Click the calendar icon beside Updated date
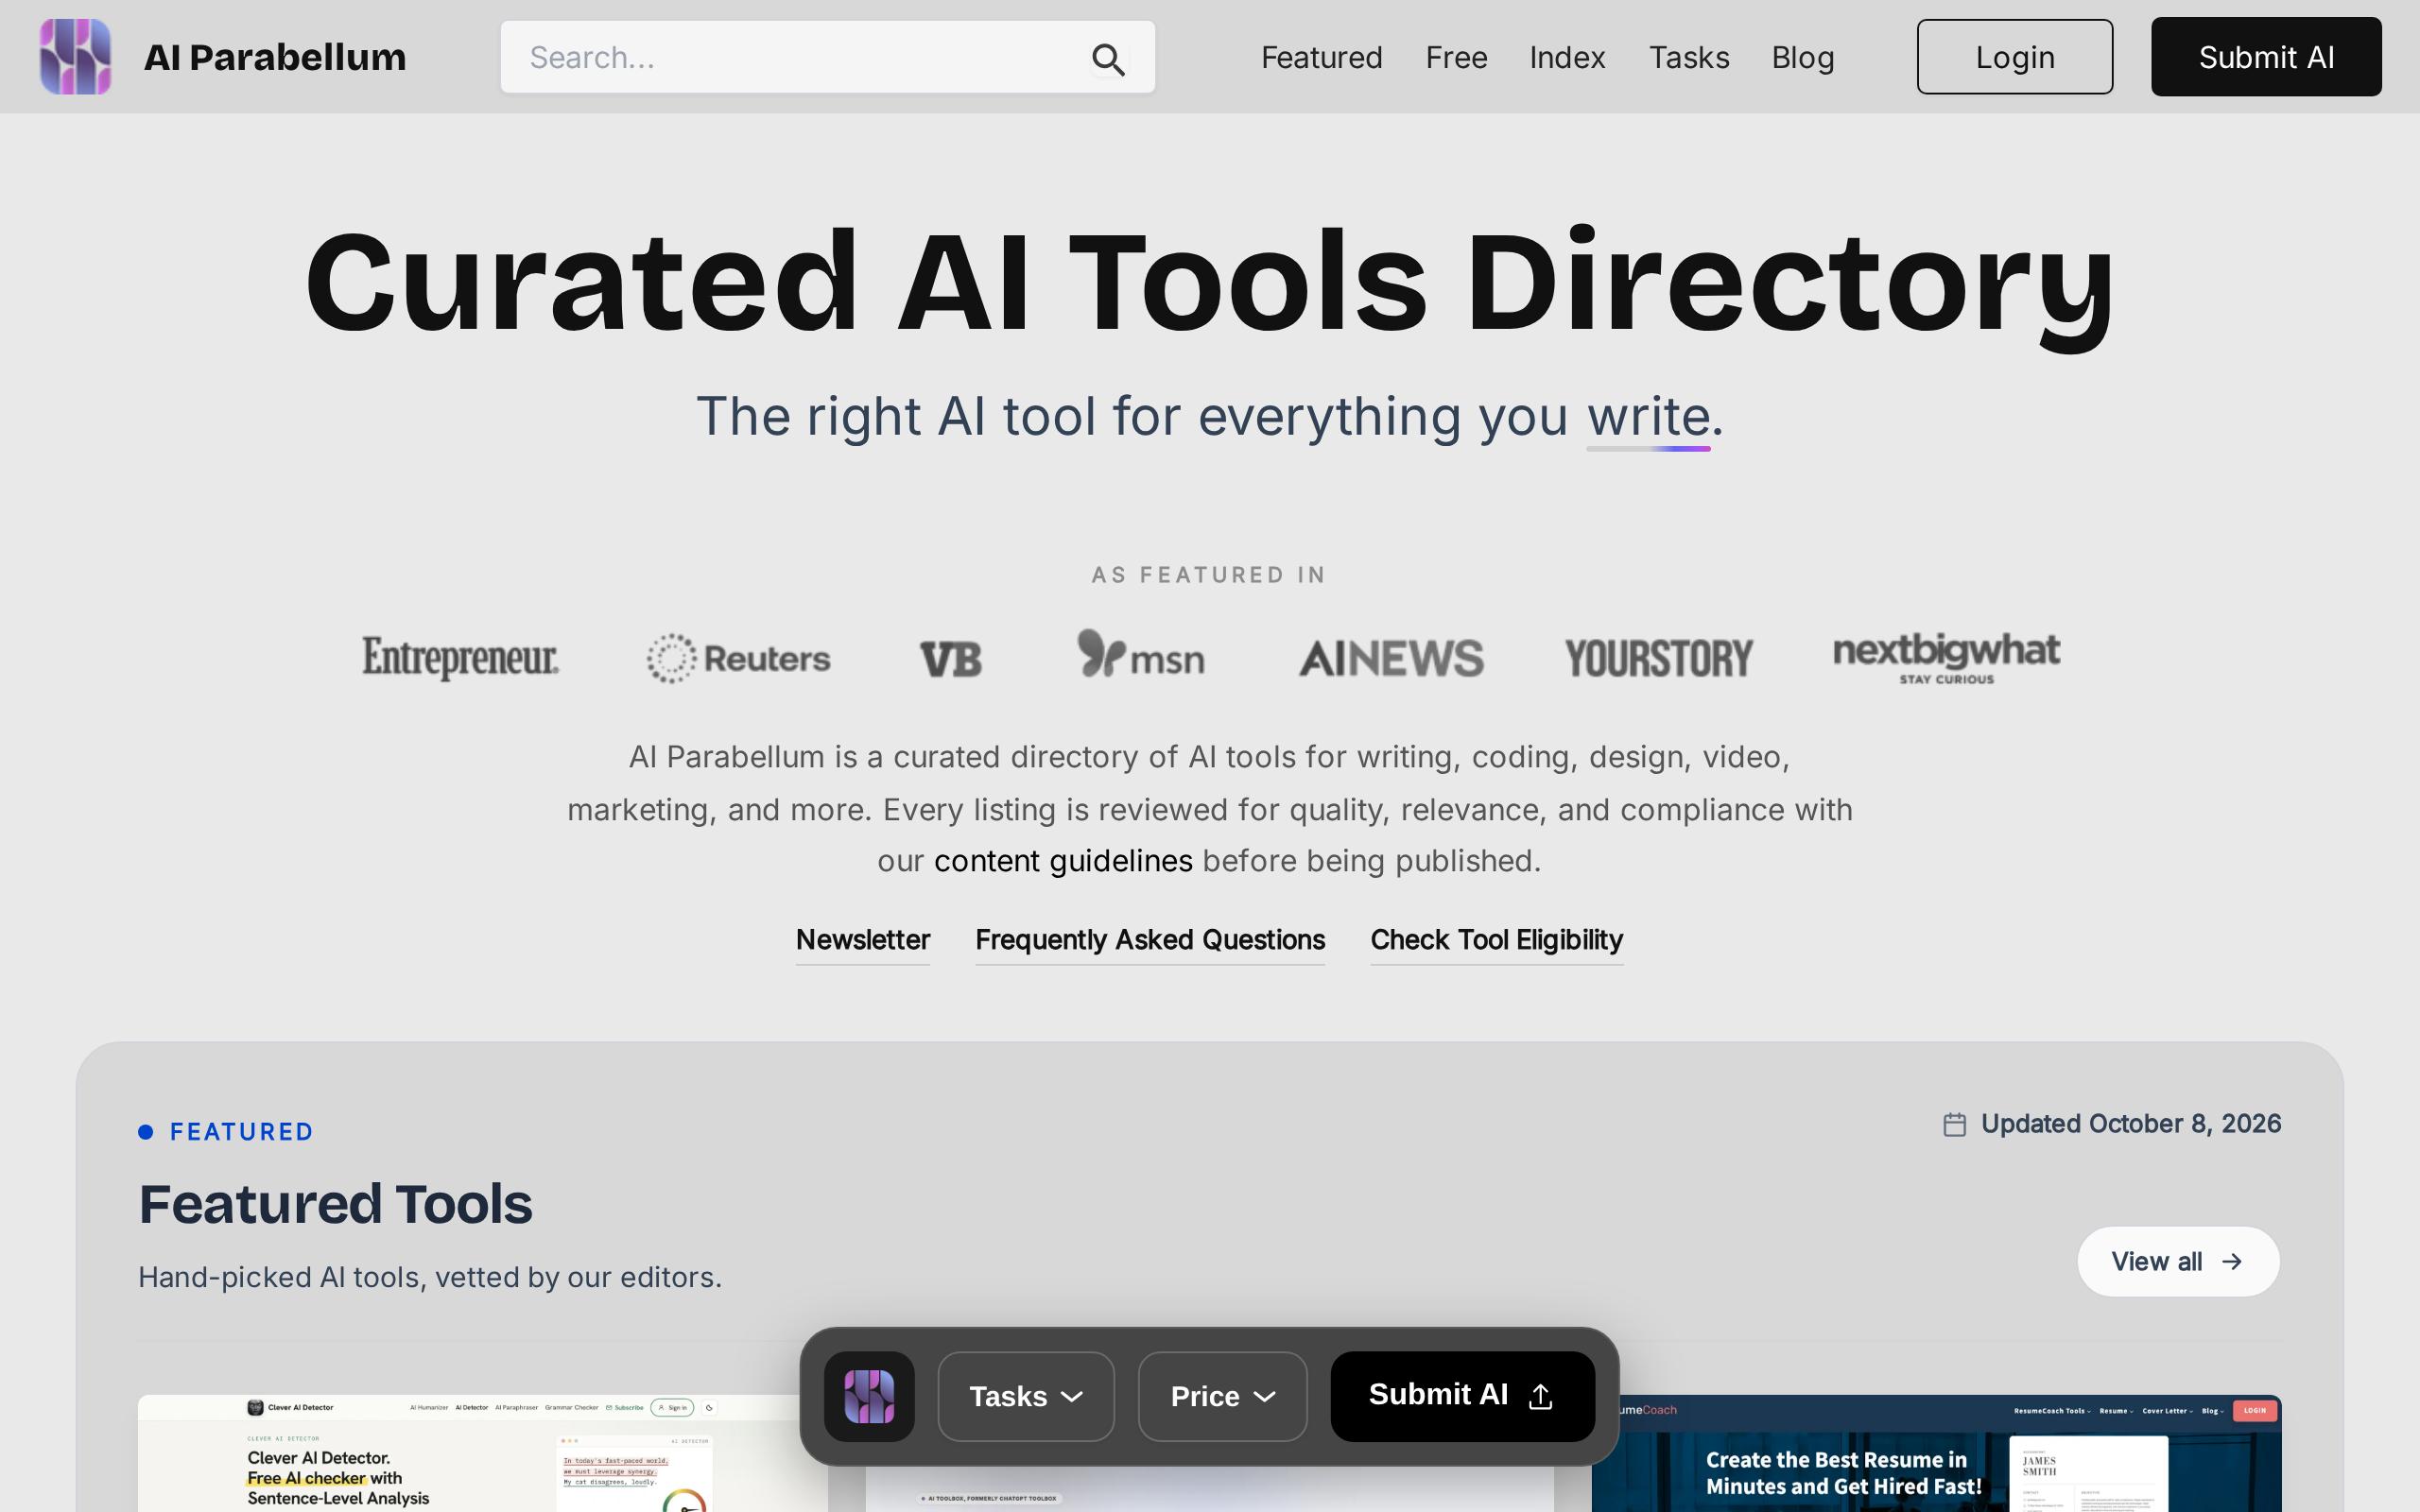 [x=1954, y=1125]
